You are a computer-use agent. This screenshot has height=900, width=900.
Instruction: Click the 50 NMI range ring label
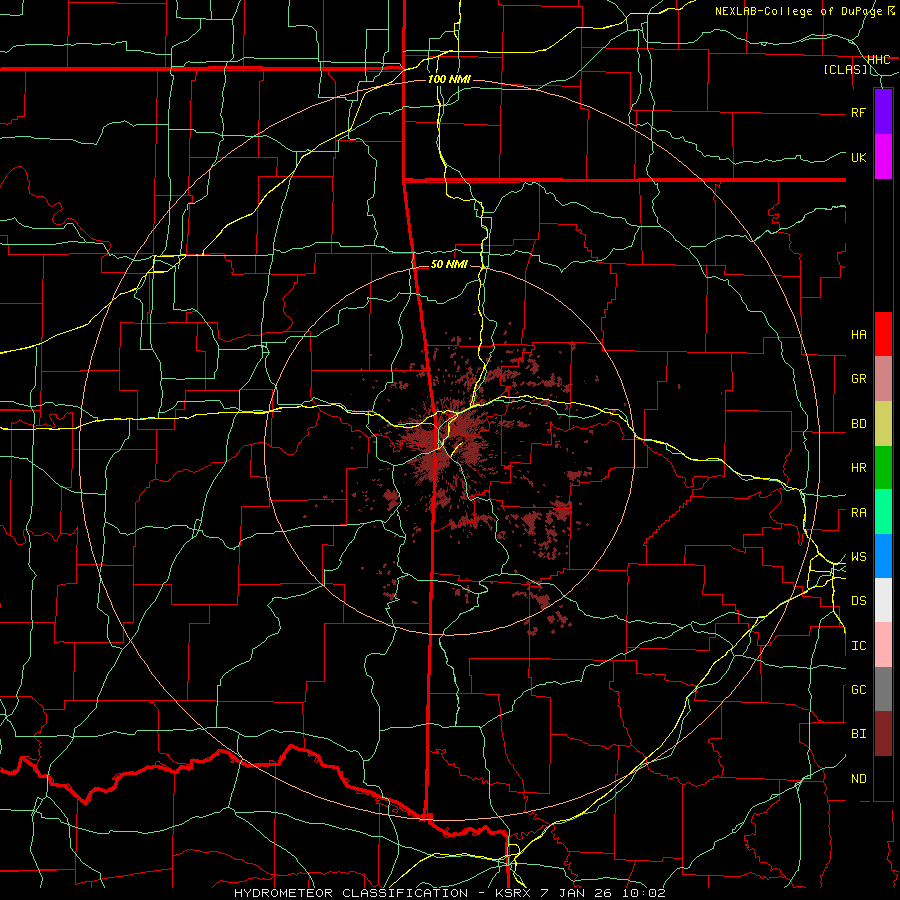pyautogui.click(x=449, y=264)
